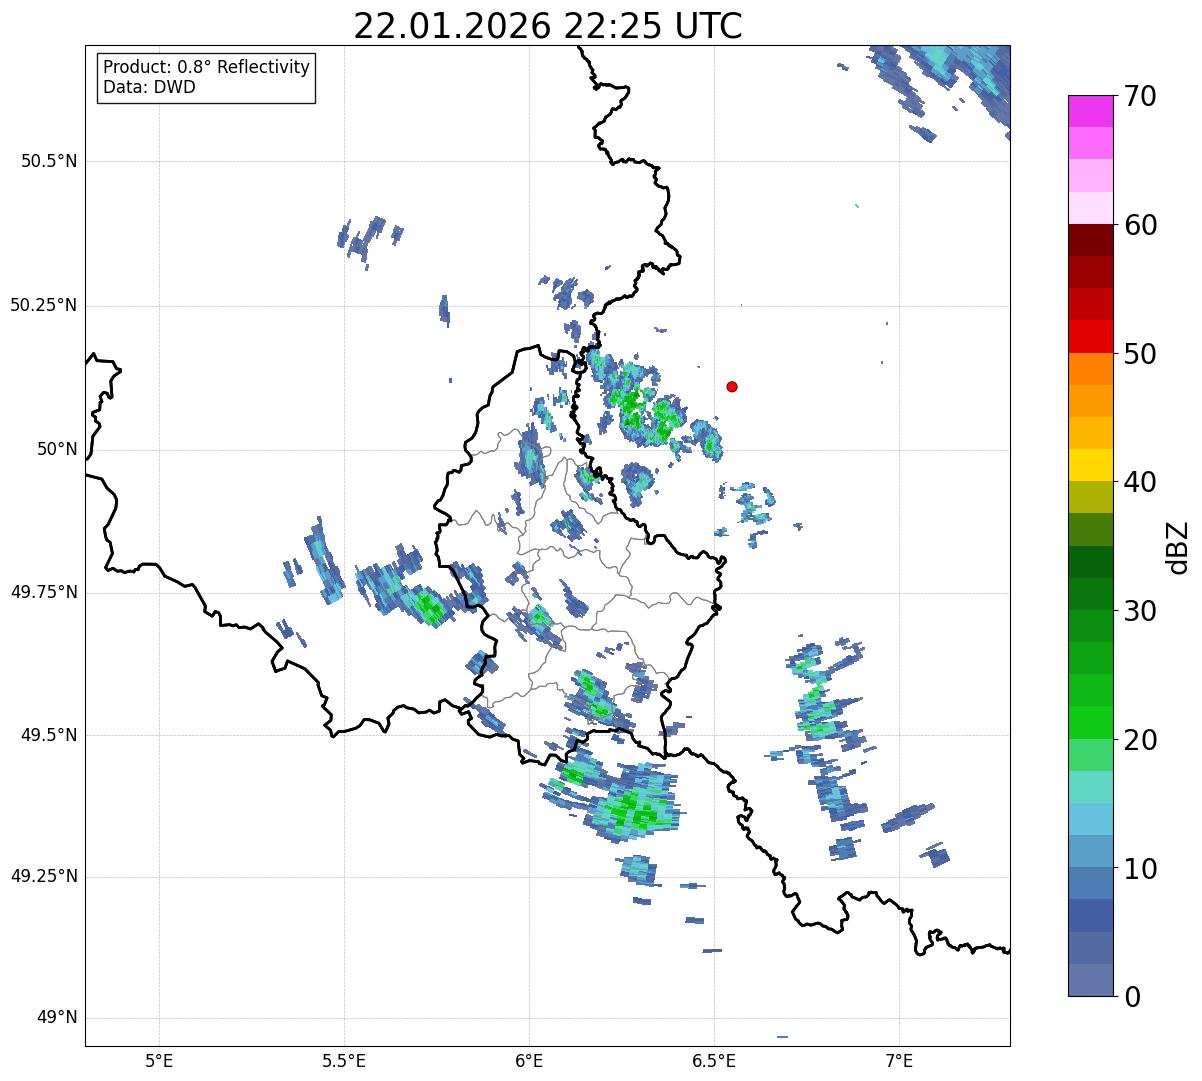Click the magenta top colorbar swatch
Viewport: 1202px width, 1081px height.
(1090, 111)
